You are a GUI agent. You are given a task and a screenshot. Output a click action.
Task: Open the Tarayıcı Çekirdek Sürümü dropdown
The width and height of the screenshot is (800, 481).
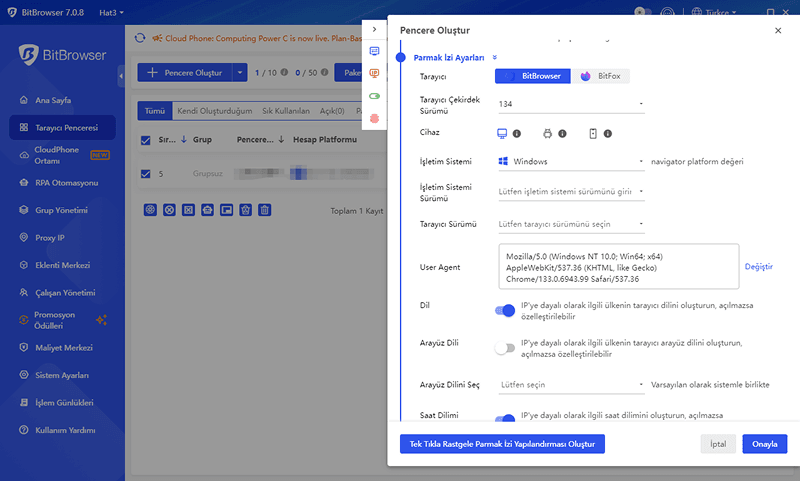pyautogui.click(x=570, y=104)
